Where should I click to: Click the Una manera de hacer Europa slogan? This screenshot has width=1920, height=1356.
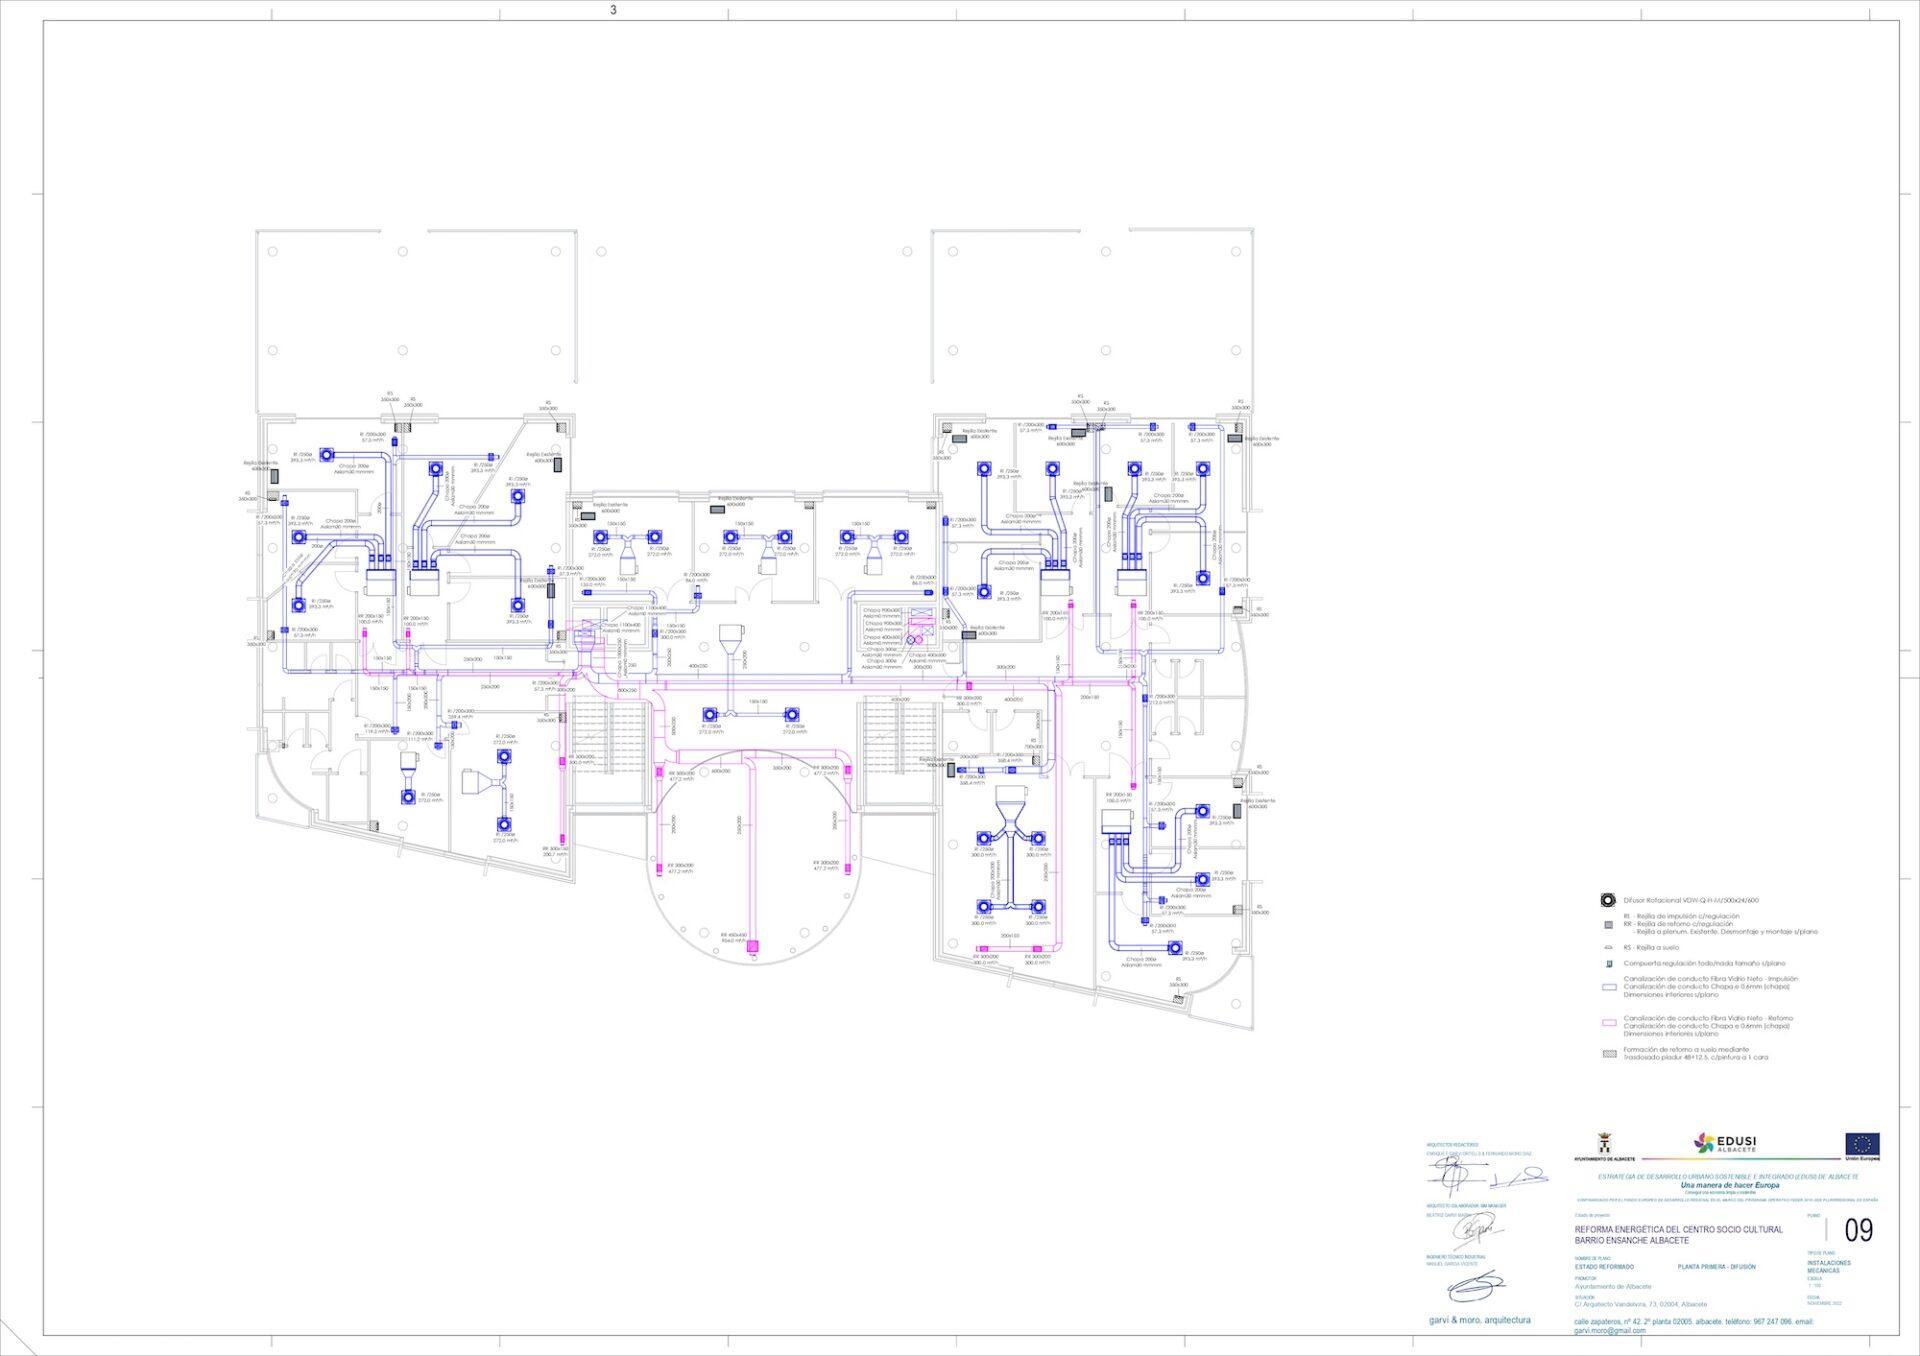click(x=1729, y=1185)
